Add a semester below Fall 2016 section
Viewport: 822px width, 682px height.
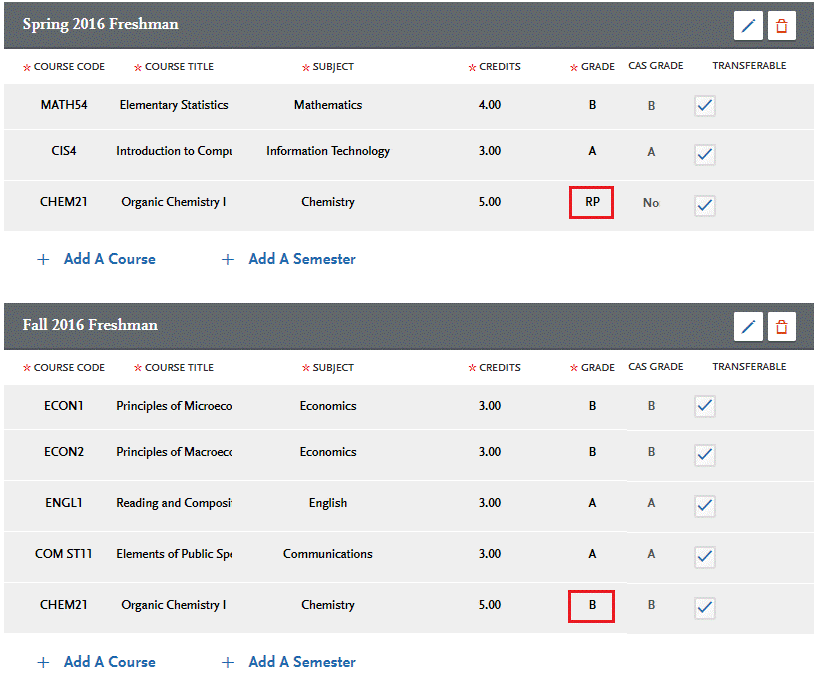point(289,662)
